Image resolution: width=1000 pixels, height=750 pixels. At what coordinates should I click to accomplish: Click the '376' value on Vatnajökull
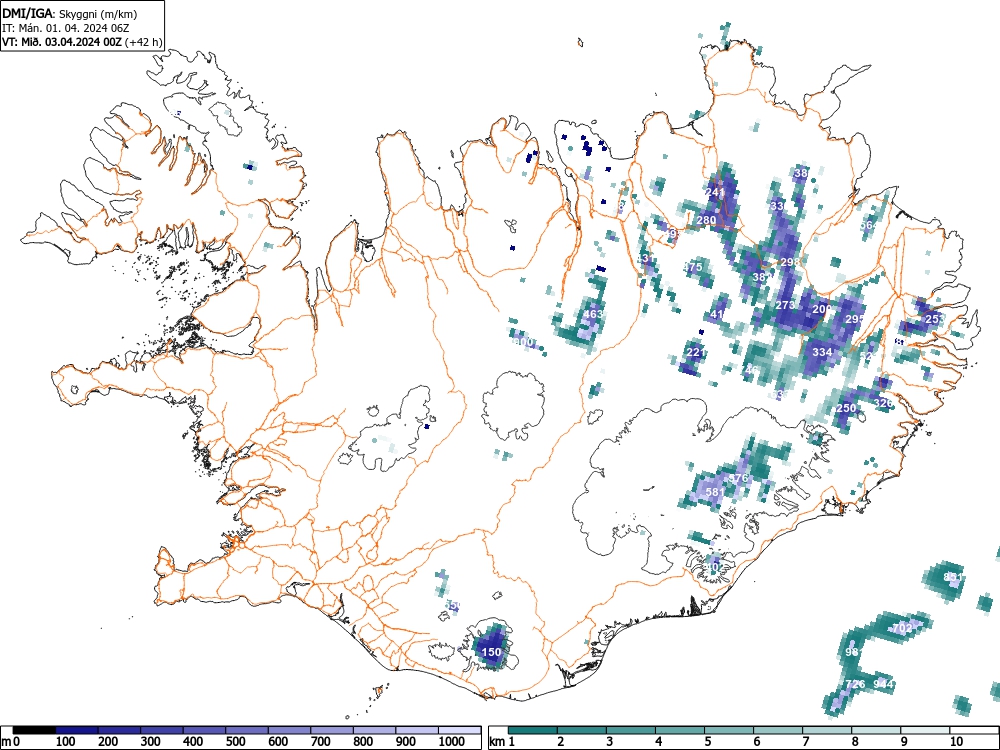738,478
